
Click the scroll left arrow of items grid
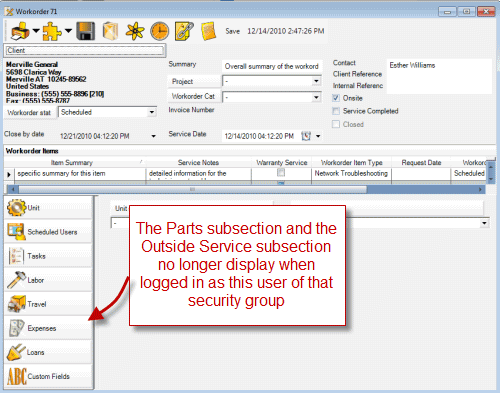click(13, 190)
